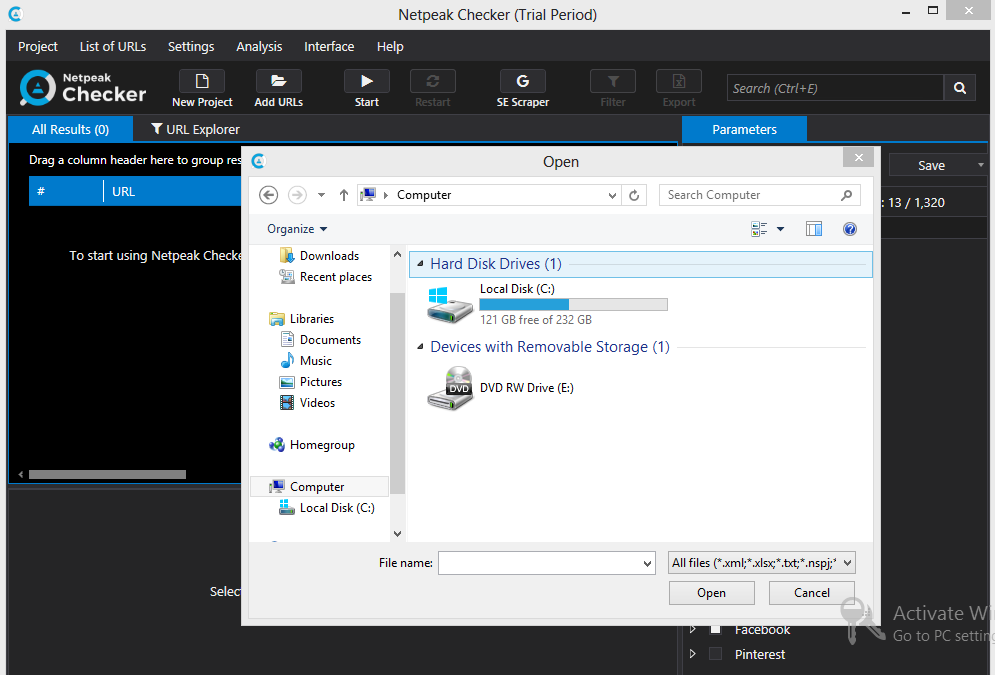Click the Search Computer magnifier icon
This screenshot has width=995, height=675.
(x=847, y=195)
